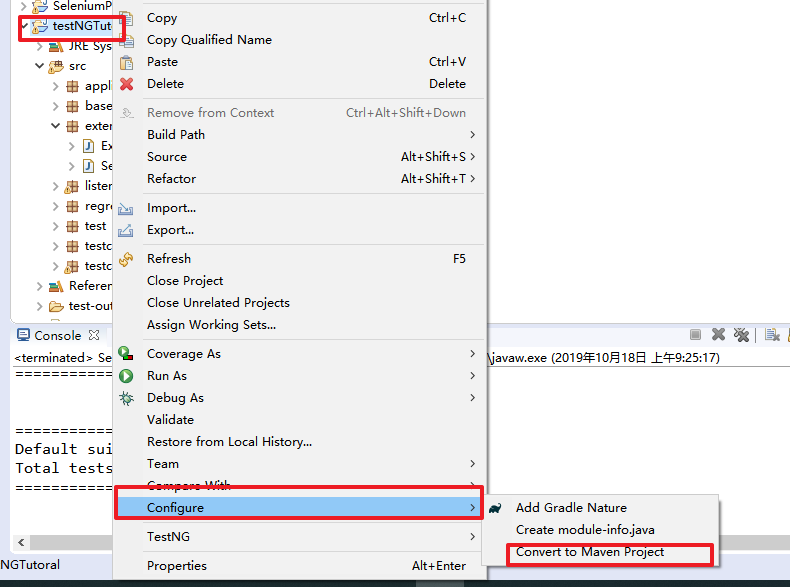The width and height of the screenshot is (790, 587).
Task: Click the red Delete X icon
Action: click(x=126, y=84)
